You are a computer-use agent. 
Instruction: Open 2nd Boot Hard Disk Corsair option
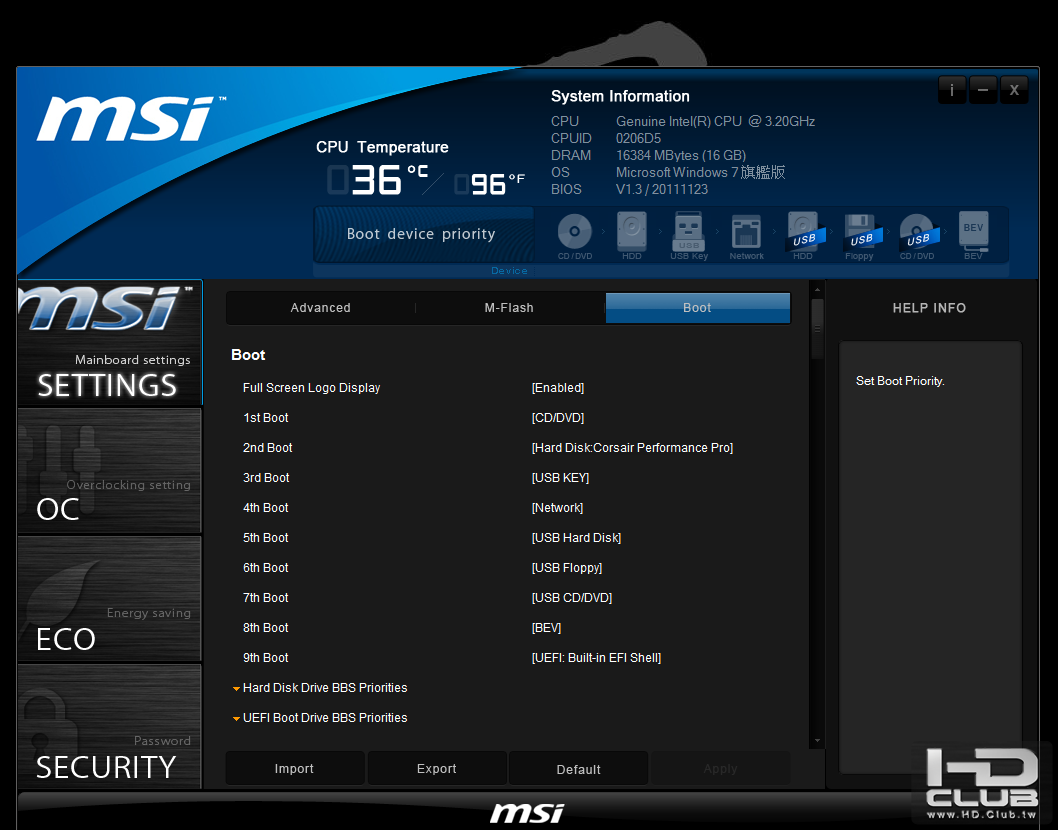click(x=632, y=447)
